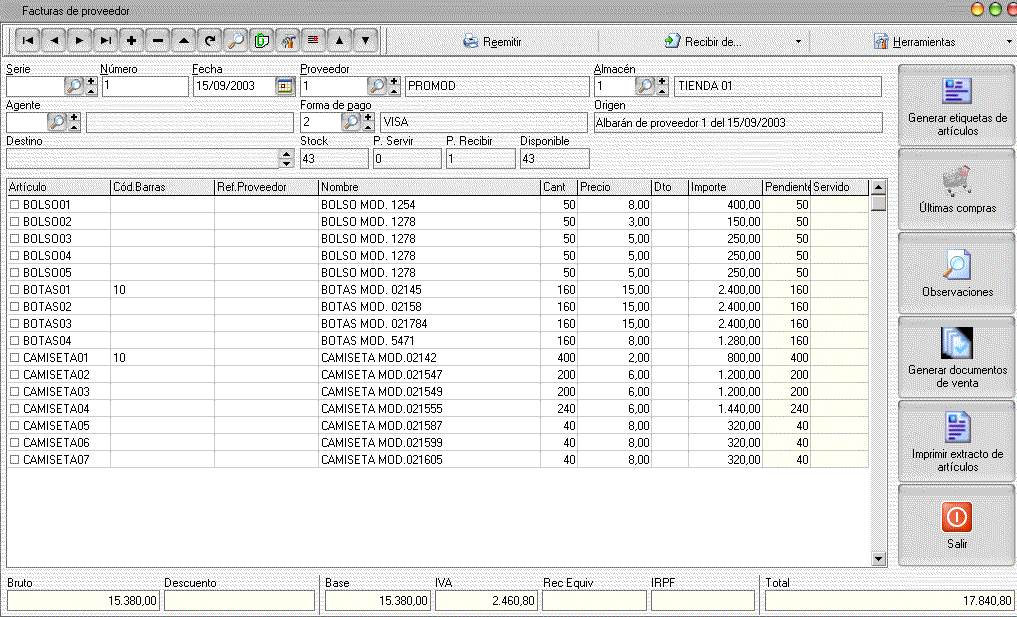Jump to the last record
This screenshot has width=1017, height=617.
[x=105, y=41]
